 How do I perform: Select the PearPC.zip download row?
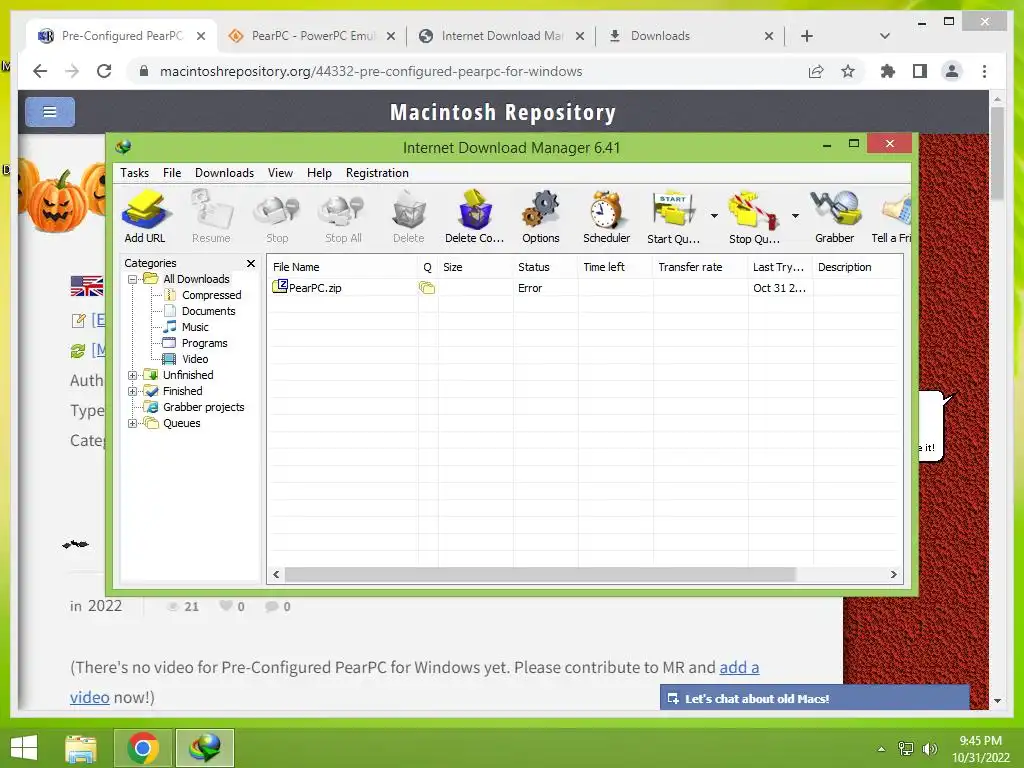585,288
